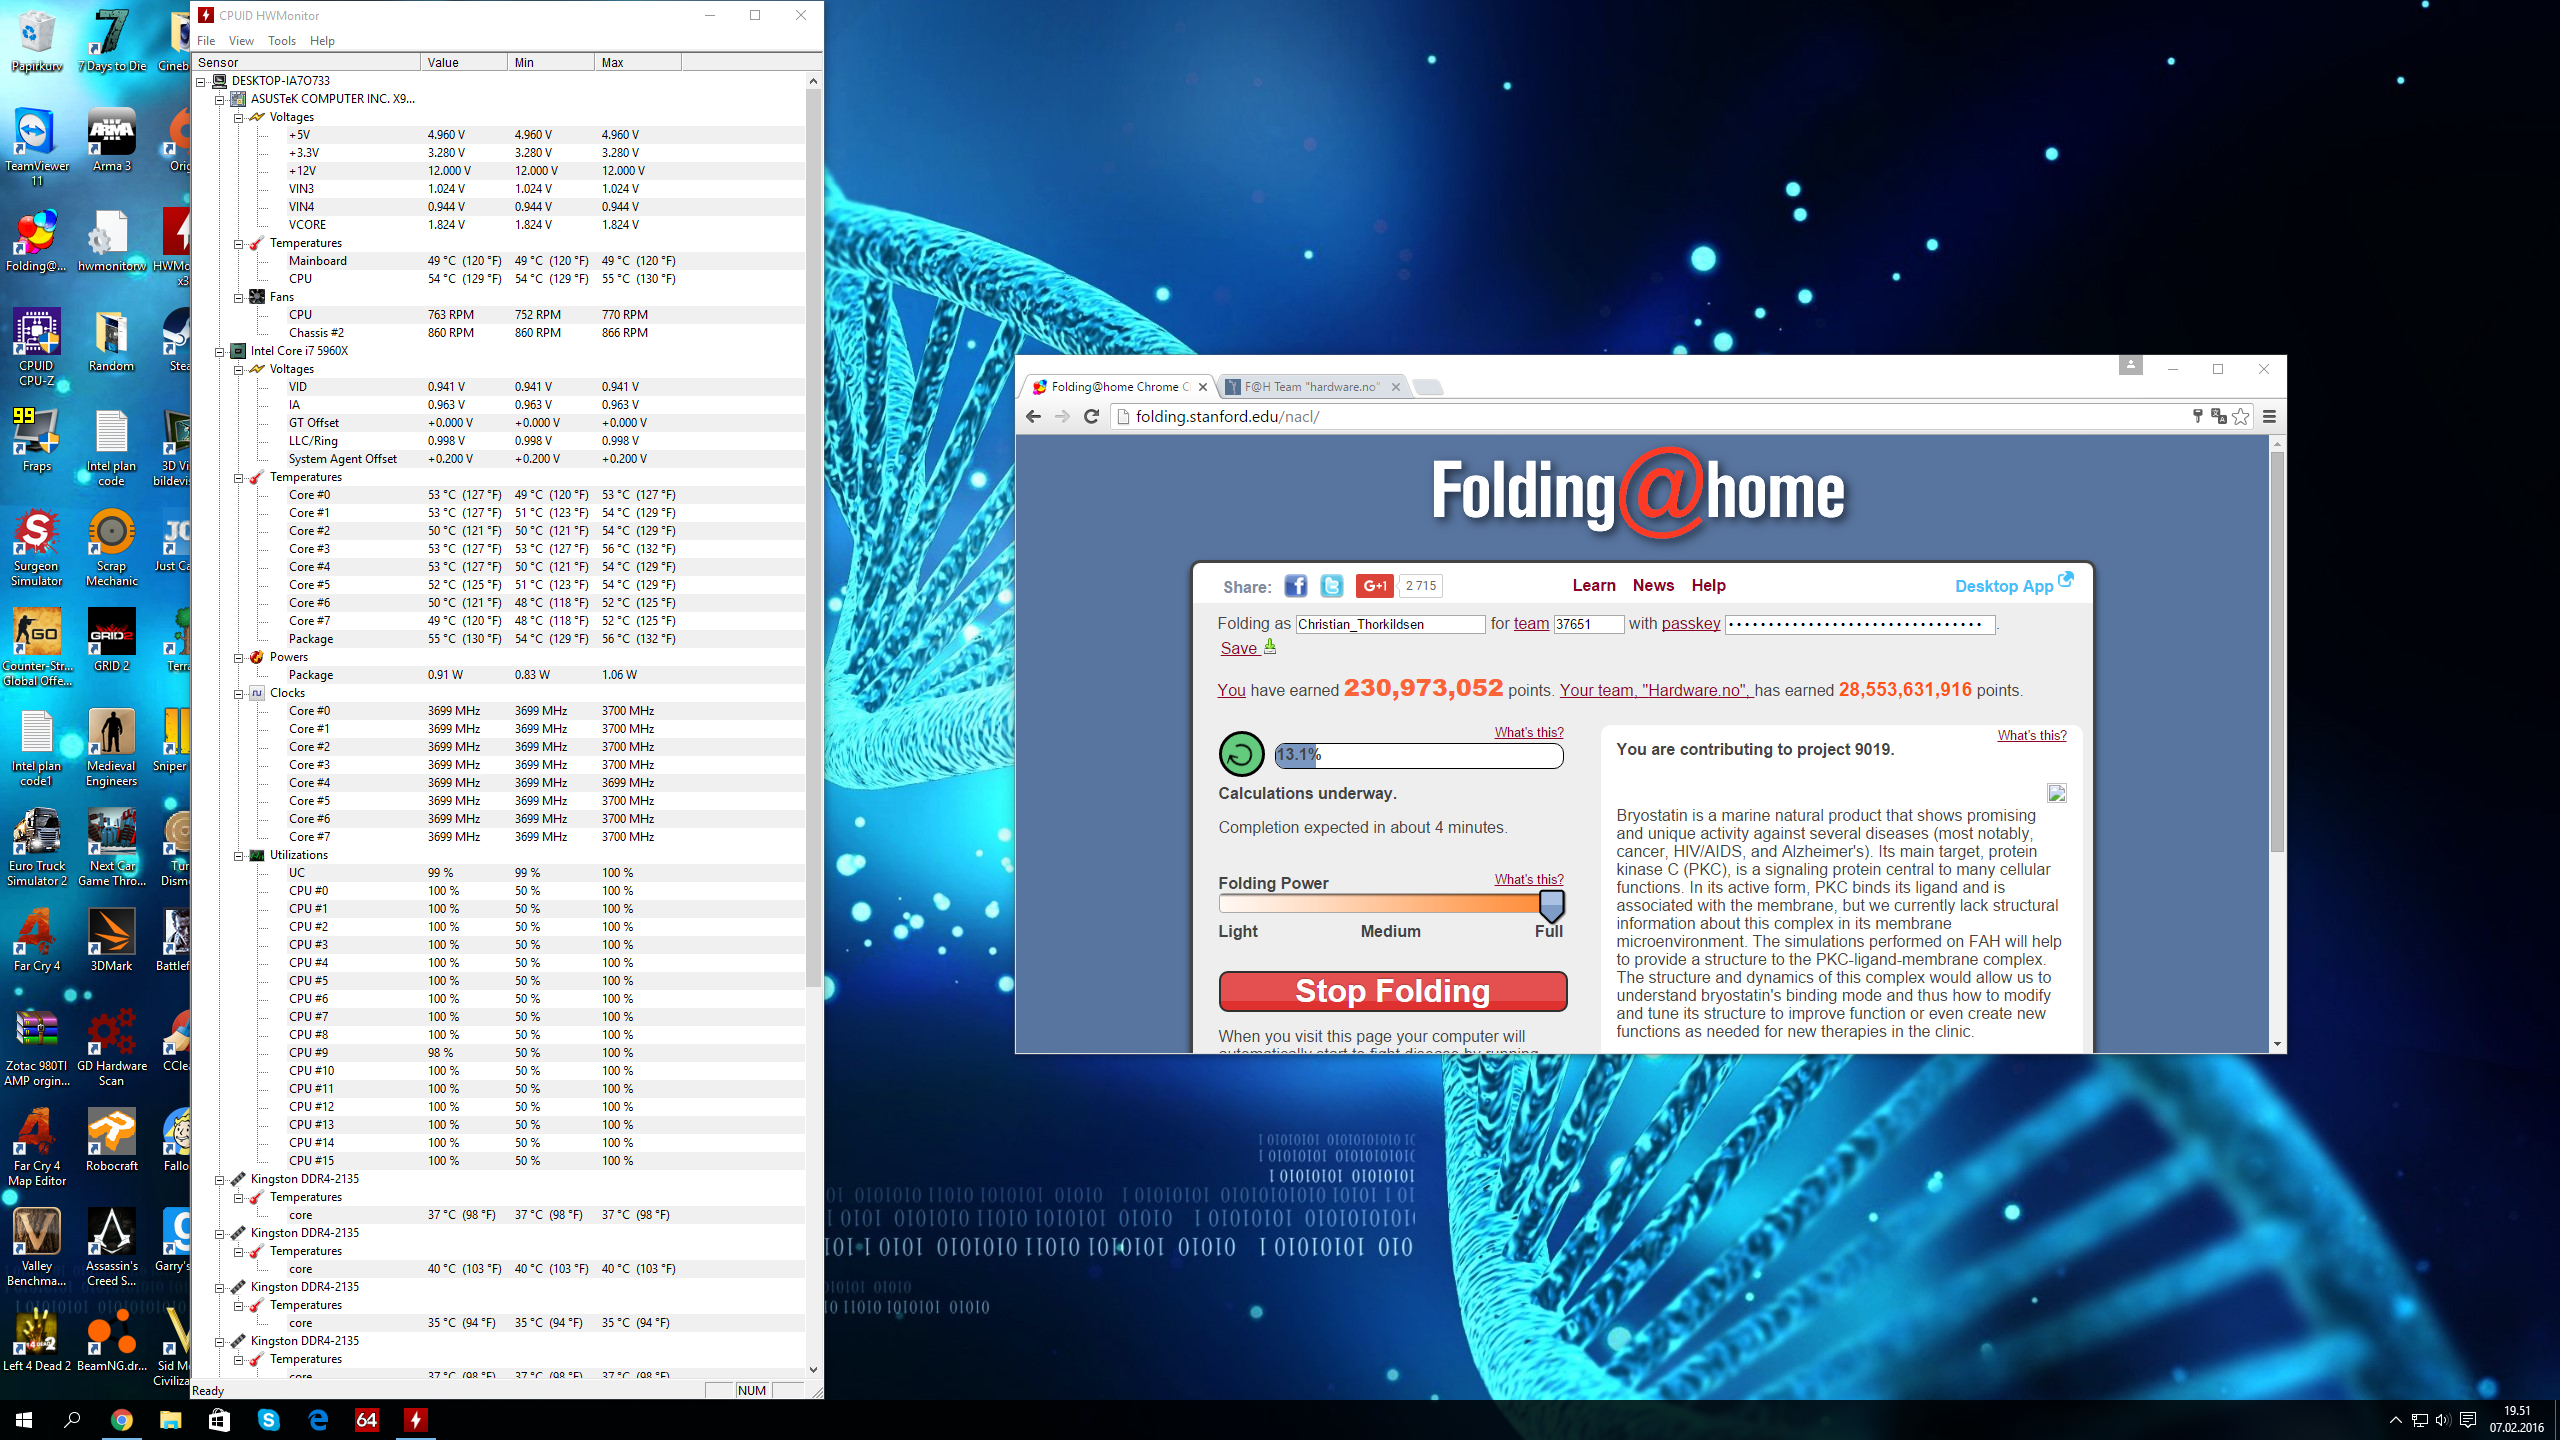Open the View menu in HWMonitor
This screenshot has height=1440, width=2560.
(x=241, y=41)
